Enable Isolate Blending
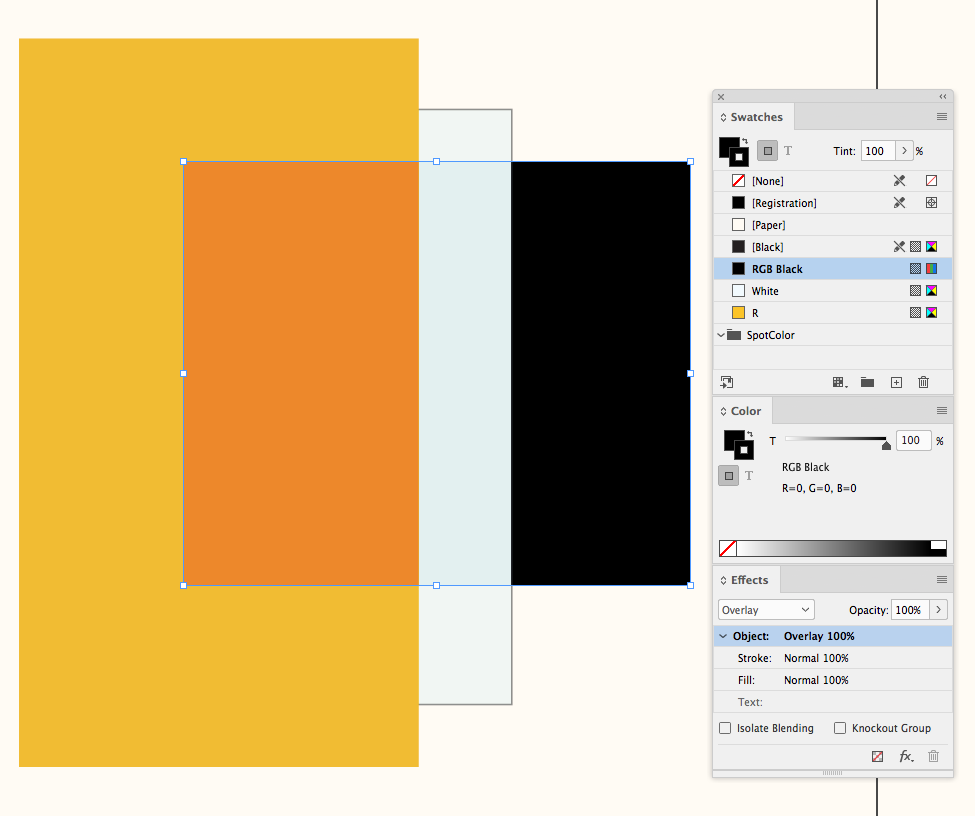Screen dimensions: 975x816 point(725,728)
